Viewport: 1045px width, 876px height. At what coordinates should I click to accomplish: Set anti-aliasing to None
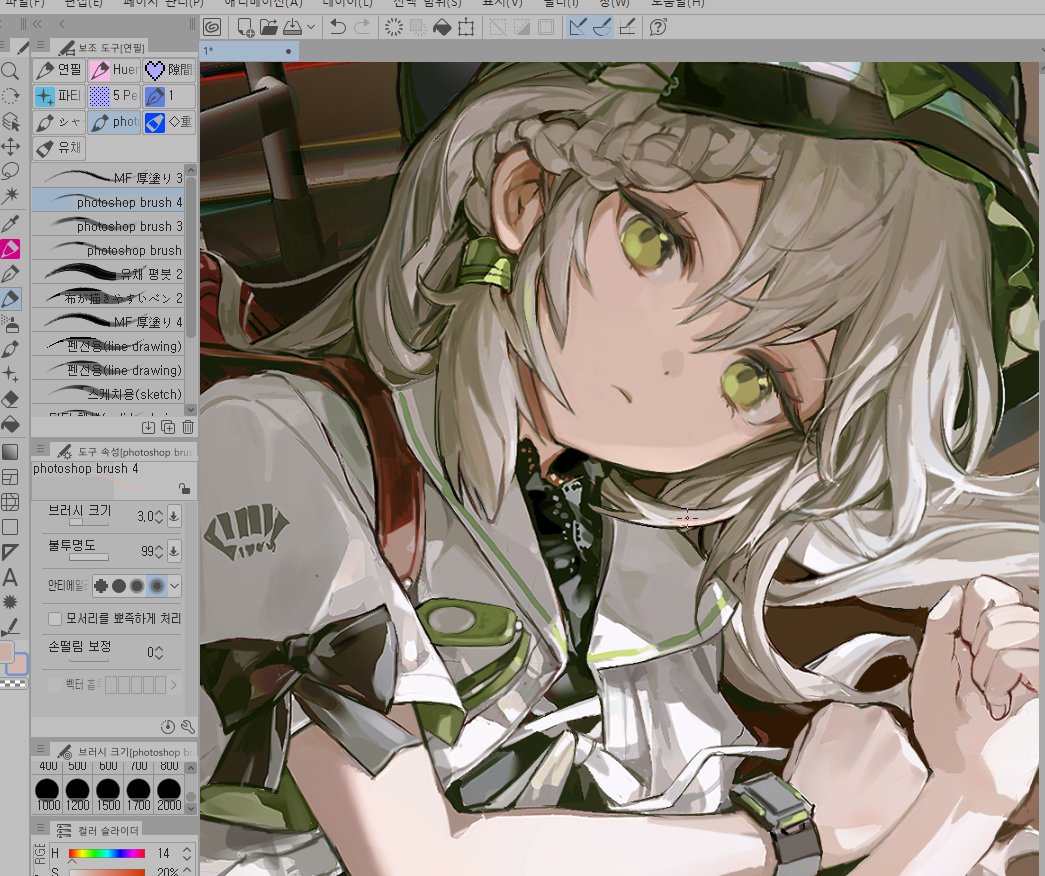(101, 586)
